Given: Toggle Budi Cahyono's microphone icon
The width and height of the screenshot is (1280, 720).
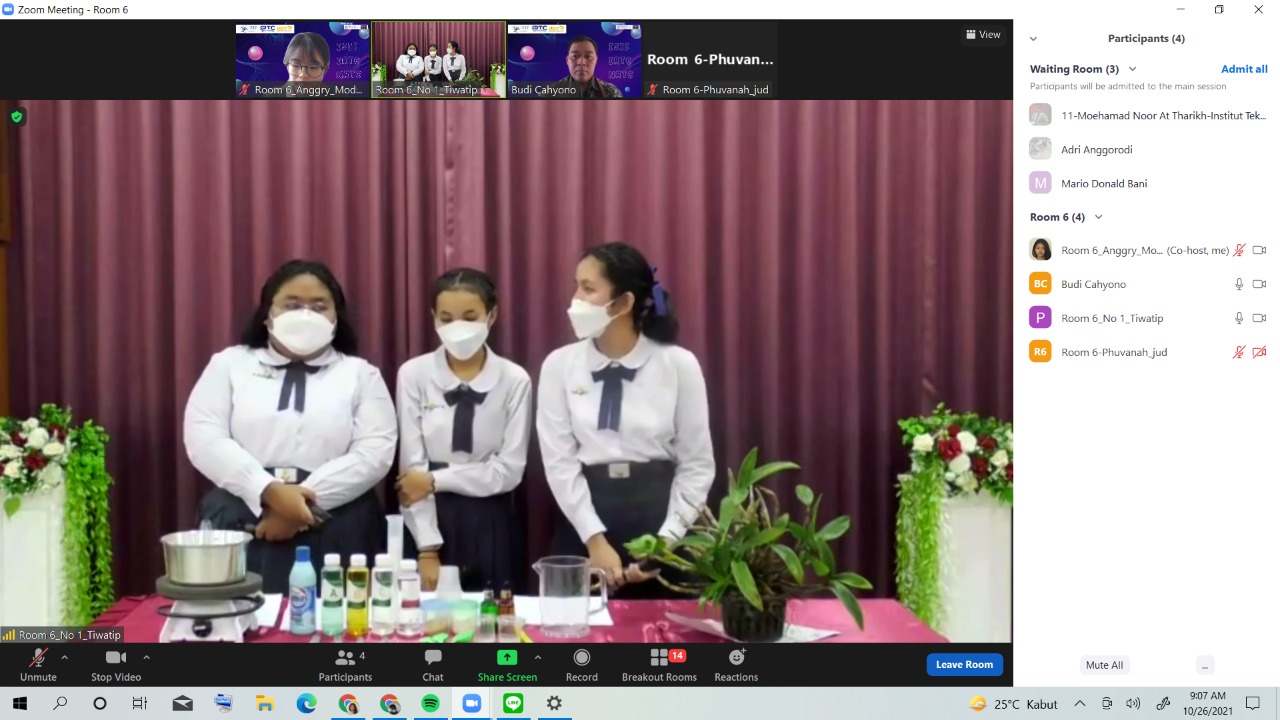Looking at the screenshot, I should 1239,284.
